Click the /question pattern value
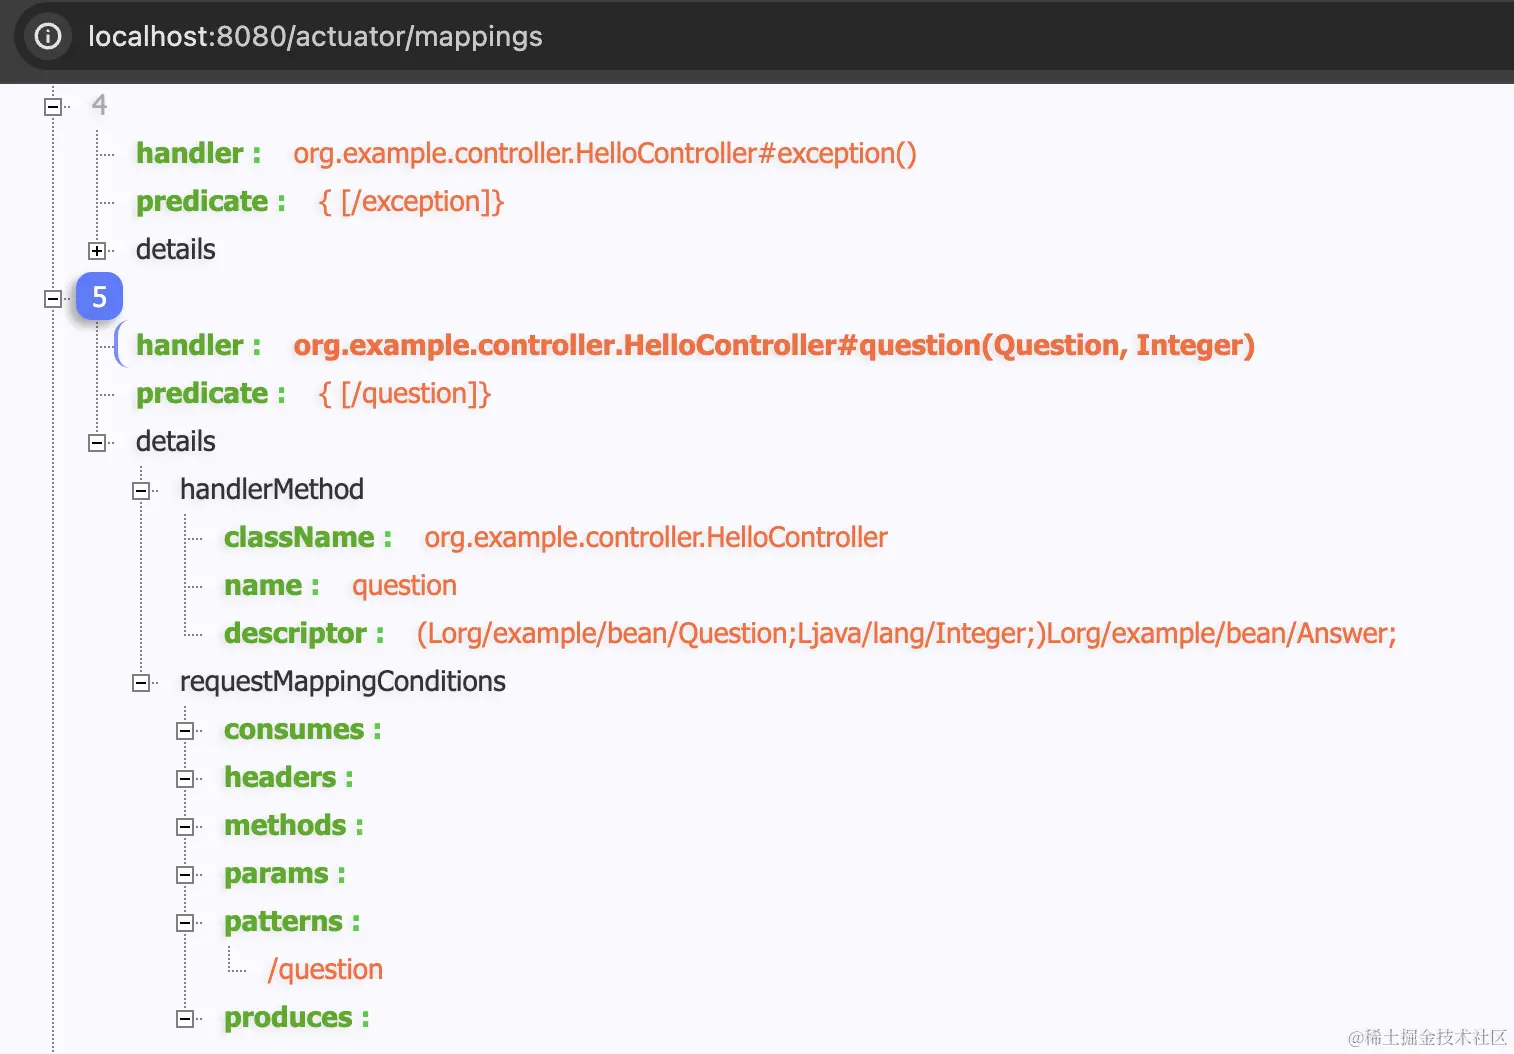The height and width of the screenshot is (1054, 1514). tap(325, 969)
